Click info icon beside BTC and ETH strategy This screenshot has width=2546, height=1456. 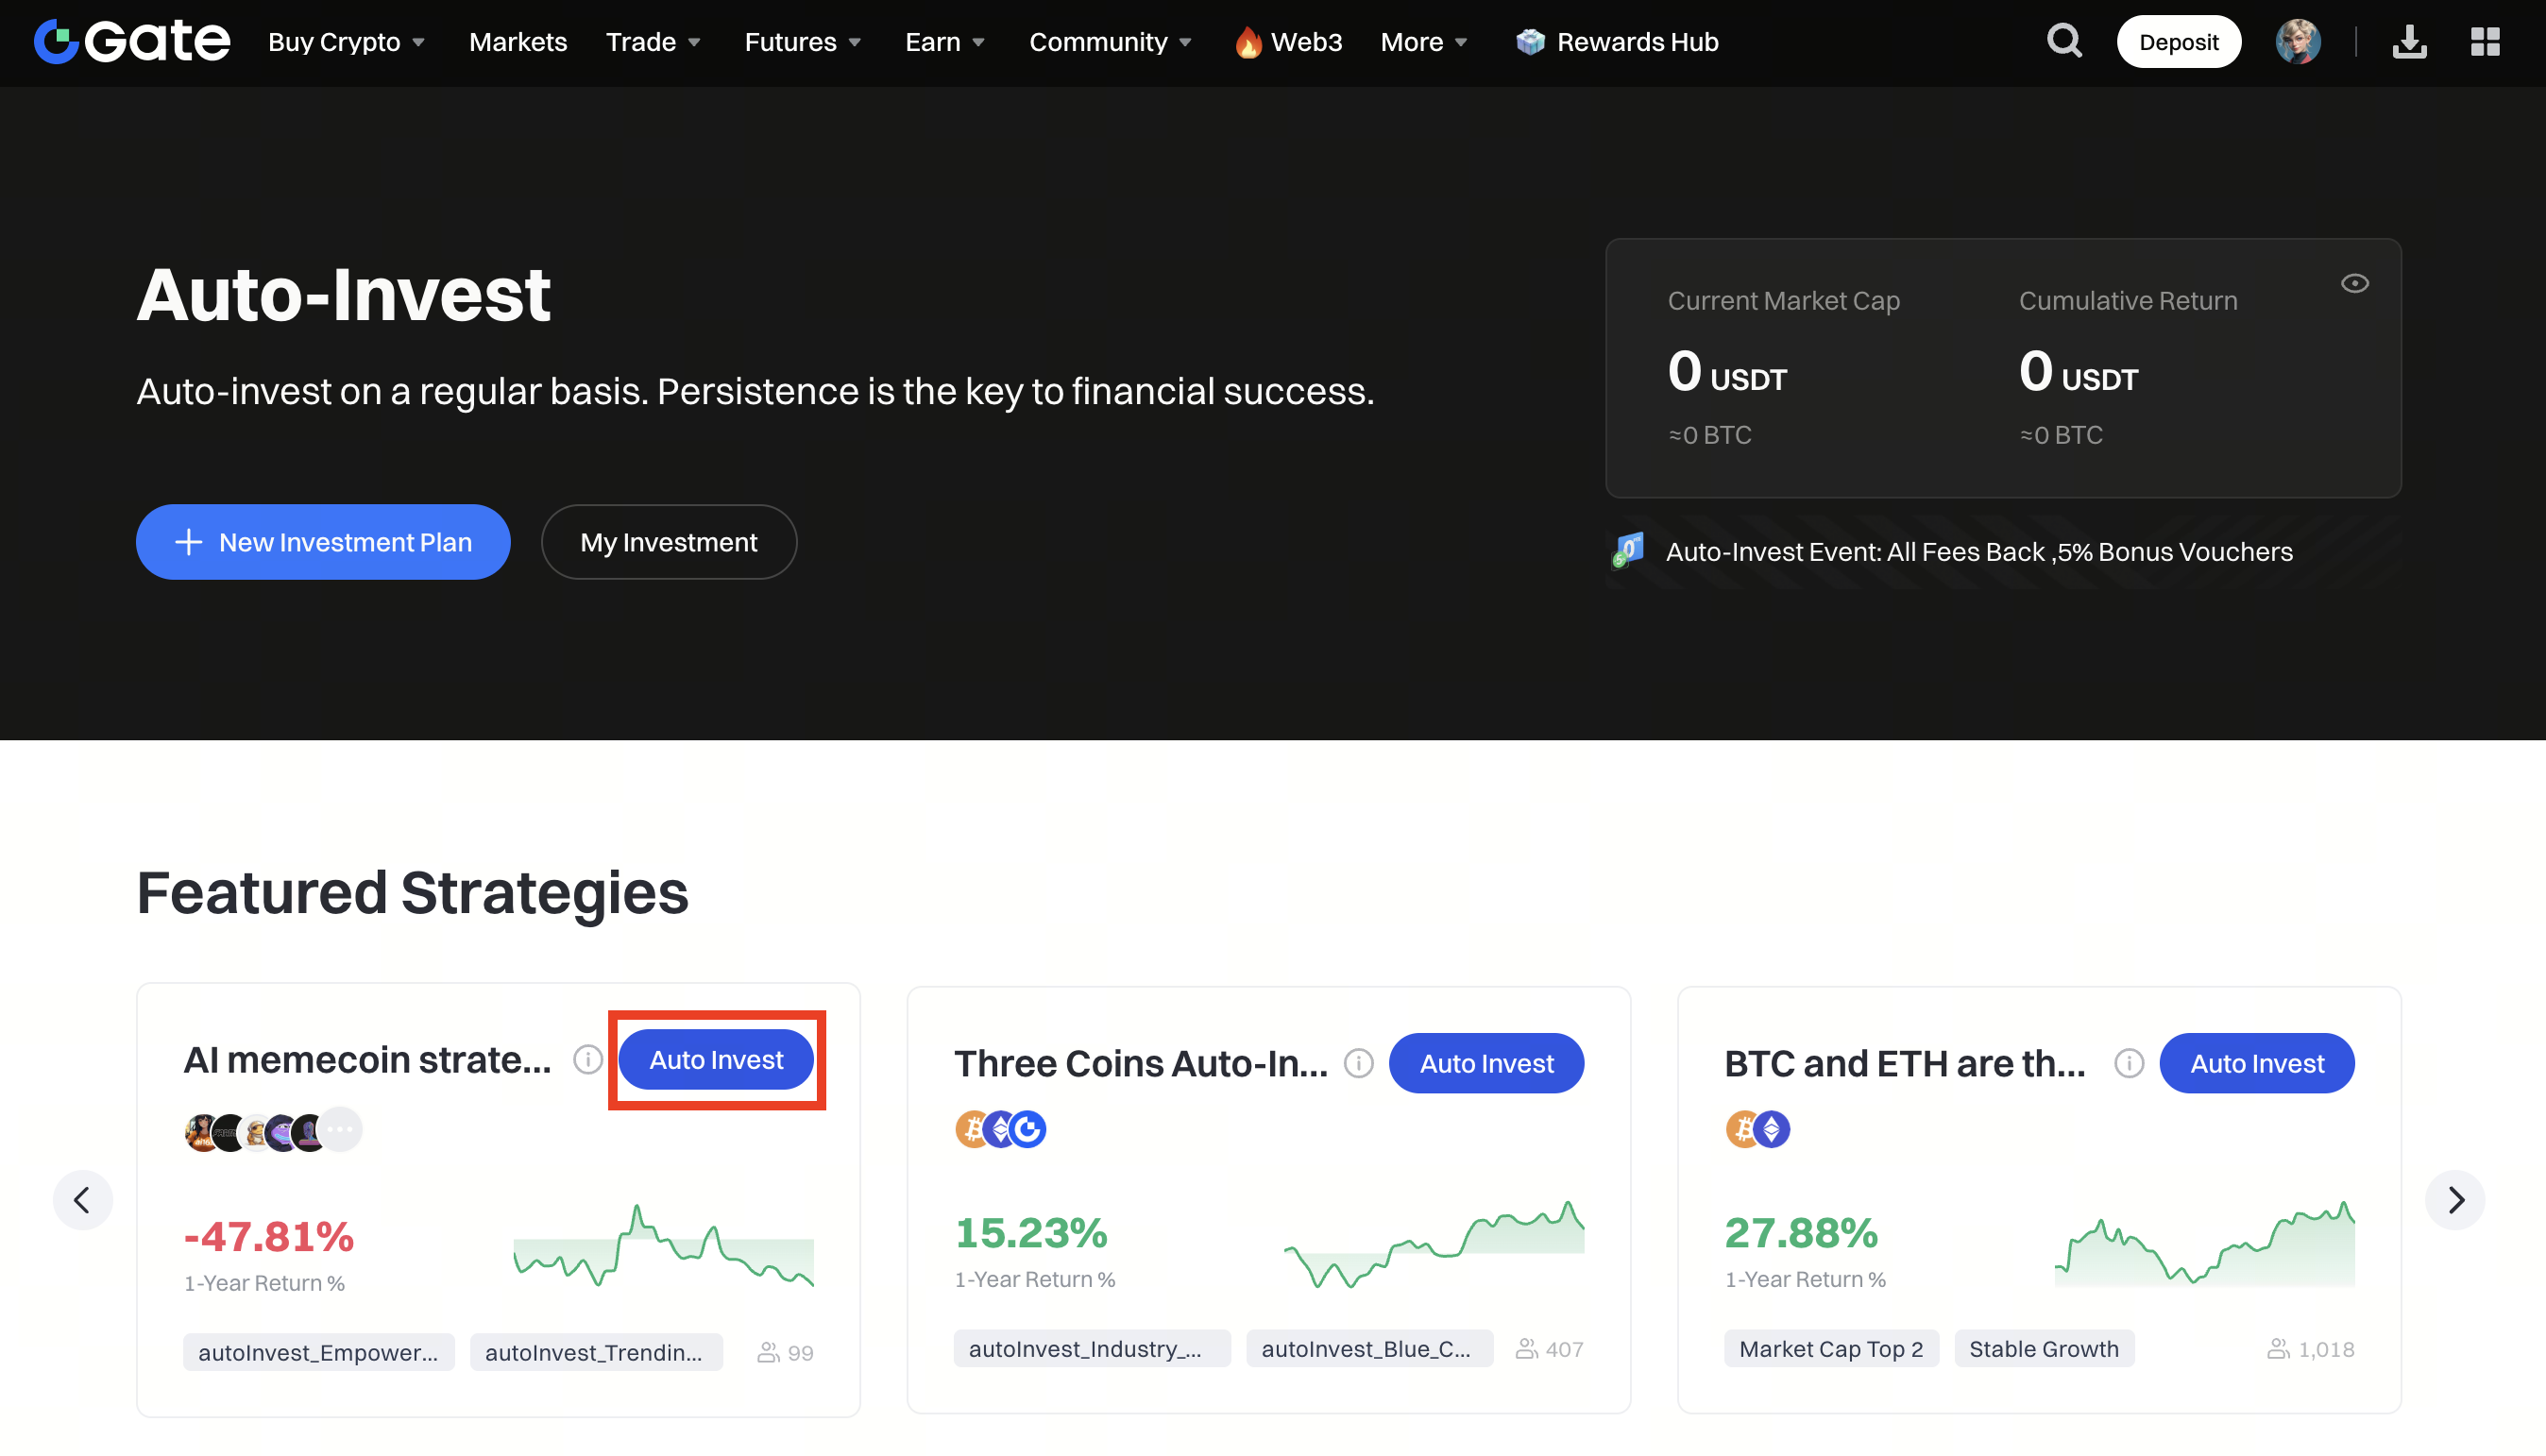[2129, 1063]
